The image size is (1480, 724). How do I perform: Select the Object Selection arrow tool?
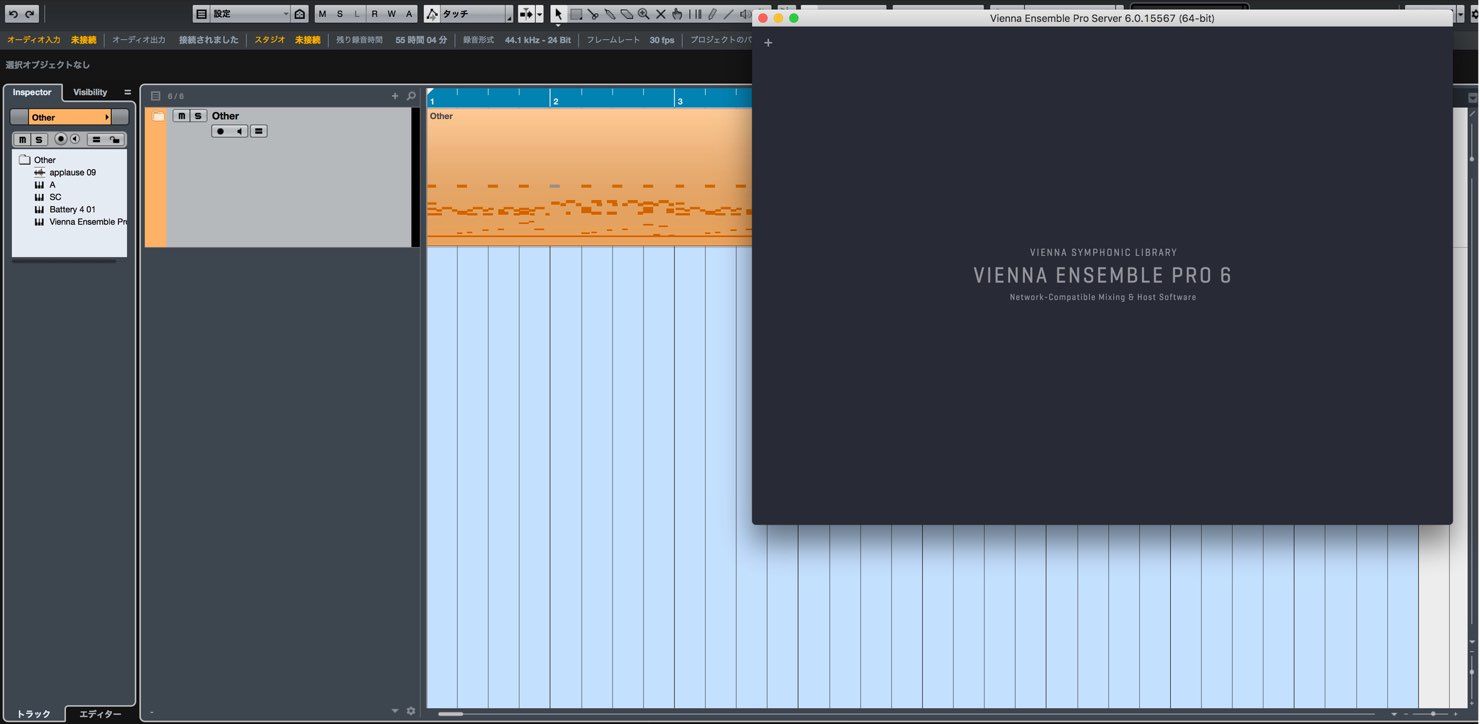point(559,14)
